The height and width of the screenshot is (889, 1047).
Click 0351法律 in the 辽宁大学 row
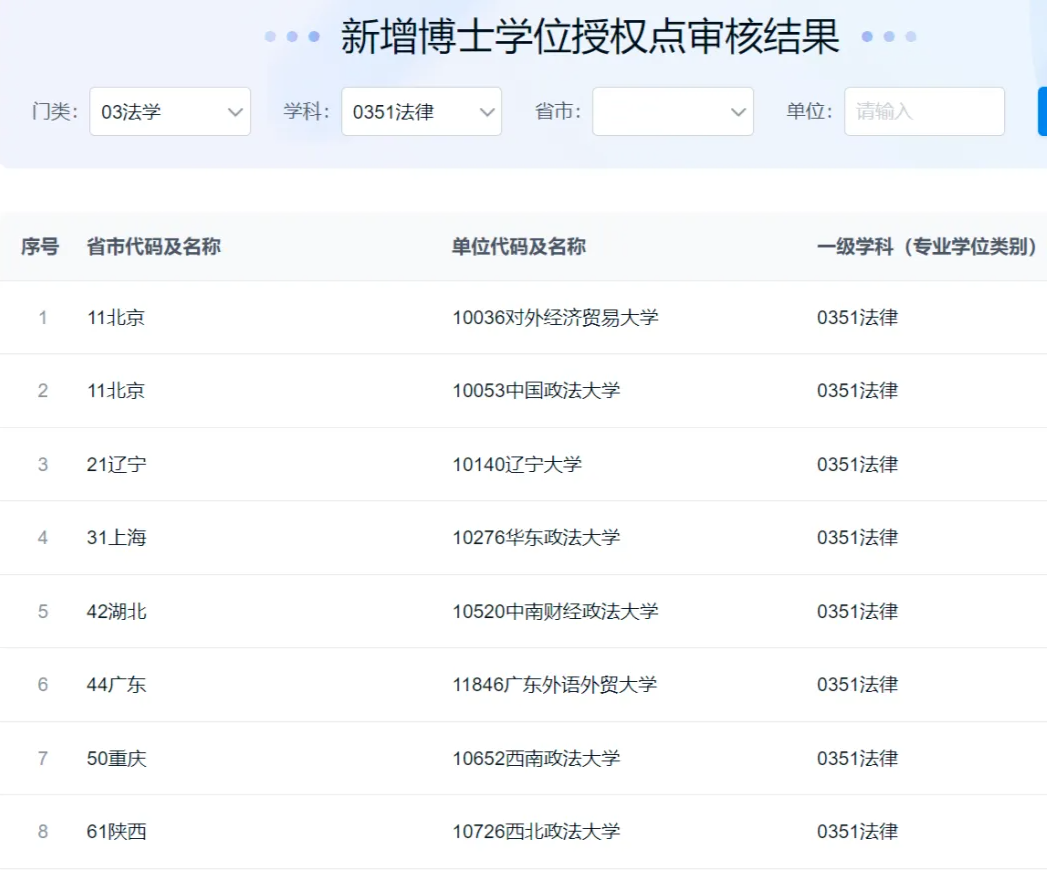(857, 464)
